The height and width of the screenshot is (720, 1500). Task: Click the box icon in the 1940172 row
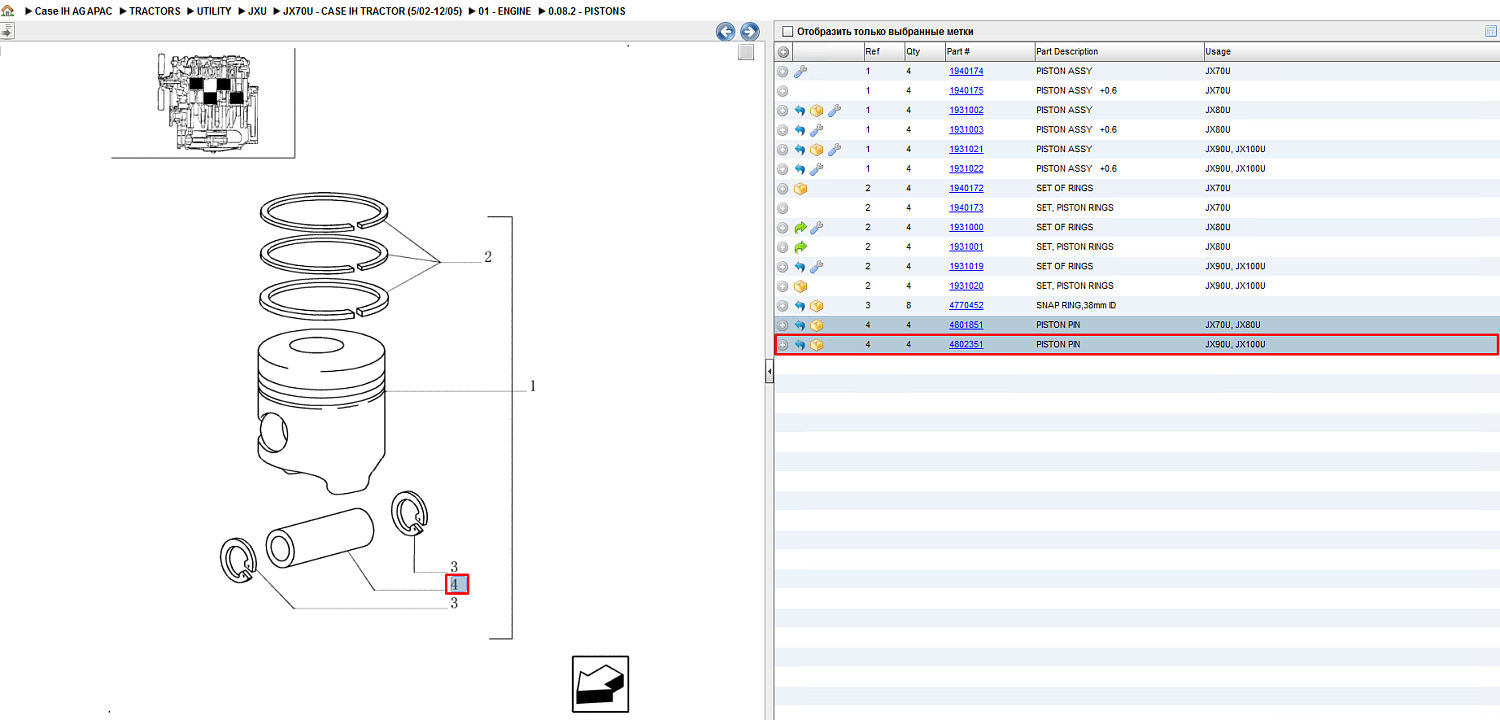point(800,189)
